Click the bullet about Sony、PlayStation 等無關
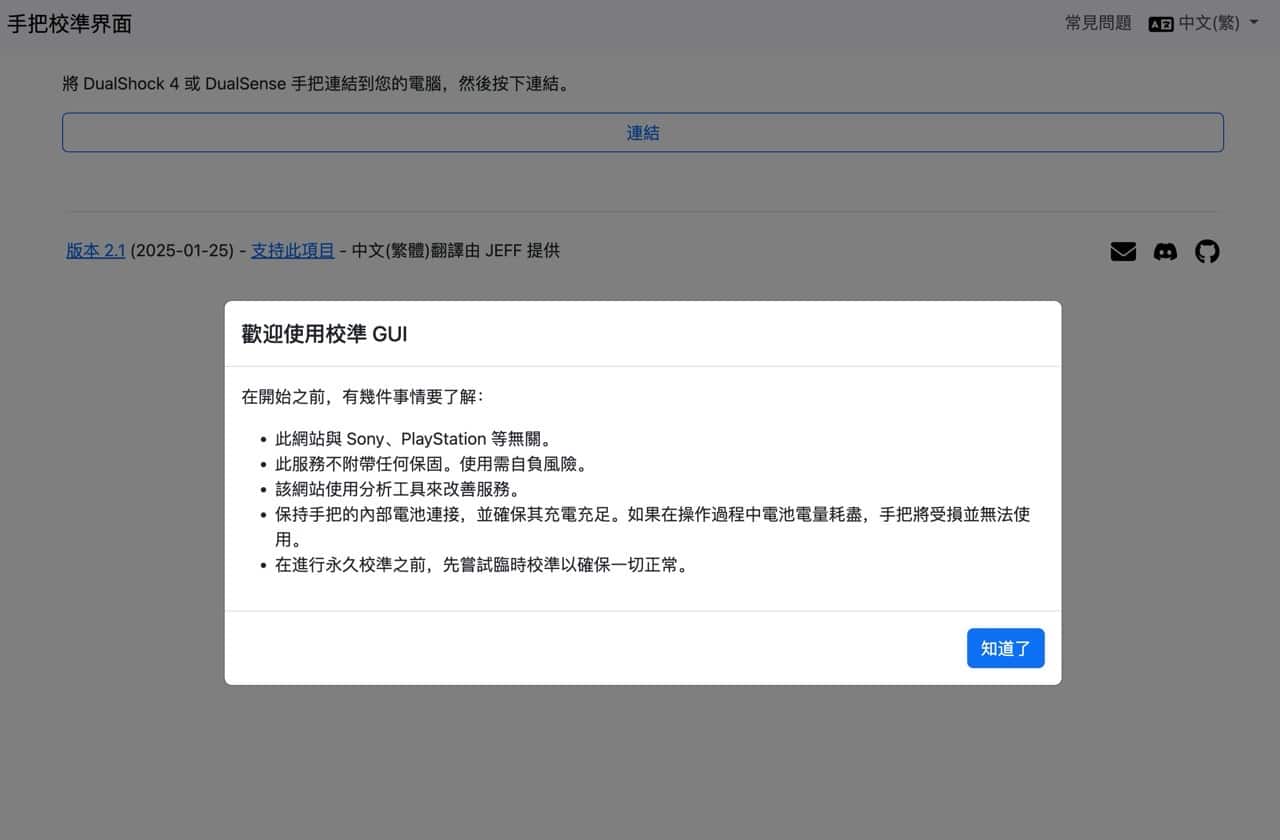This screenshot has width=1280, height=840. coord(413,439)
